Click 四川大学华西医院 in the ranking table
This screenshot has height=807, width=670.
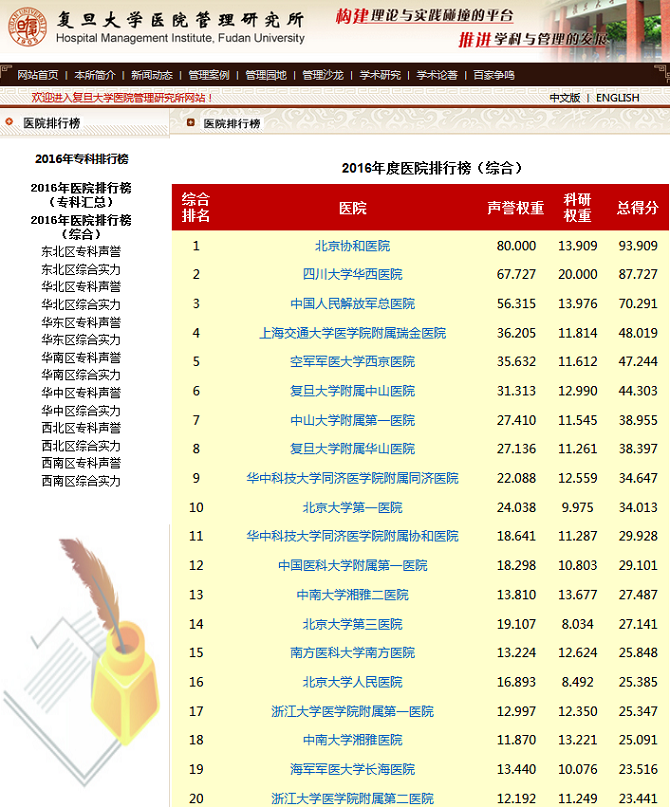pos(352,274)
